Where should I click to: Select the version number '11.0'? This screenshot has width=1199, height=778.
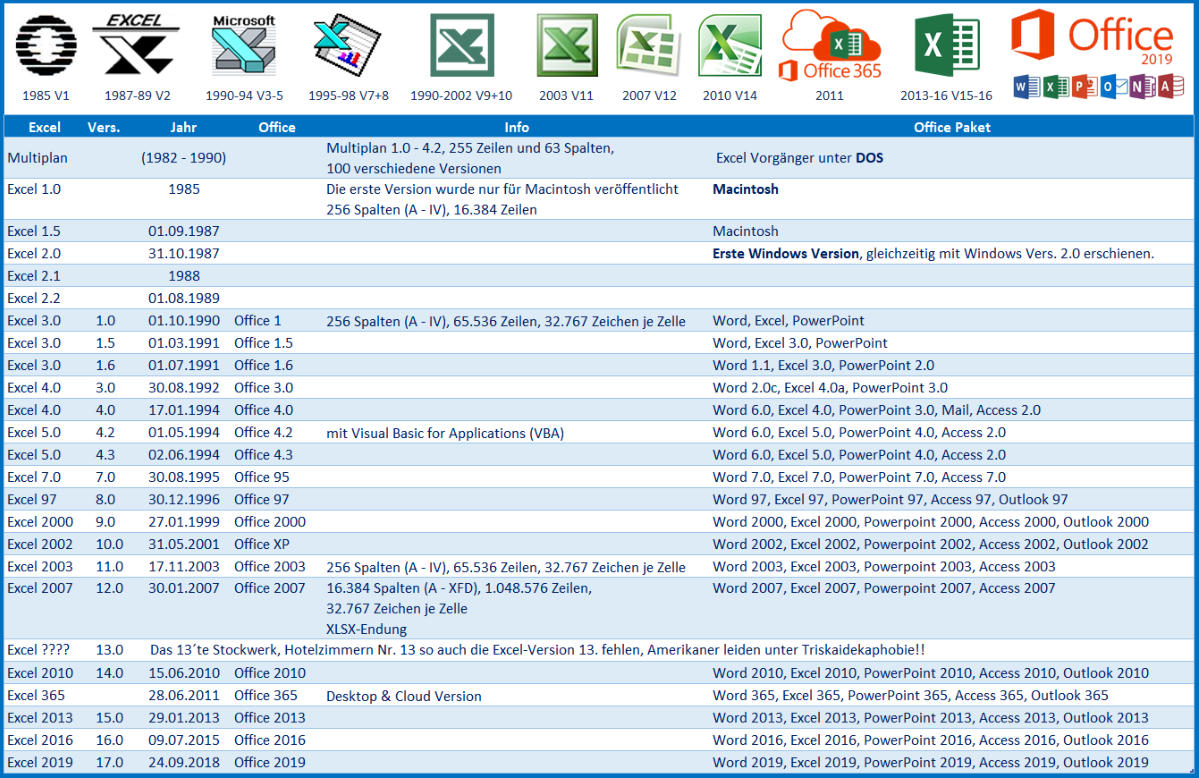(109, 566)
